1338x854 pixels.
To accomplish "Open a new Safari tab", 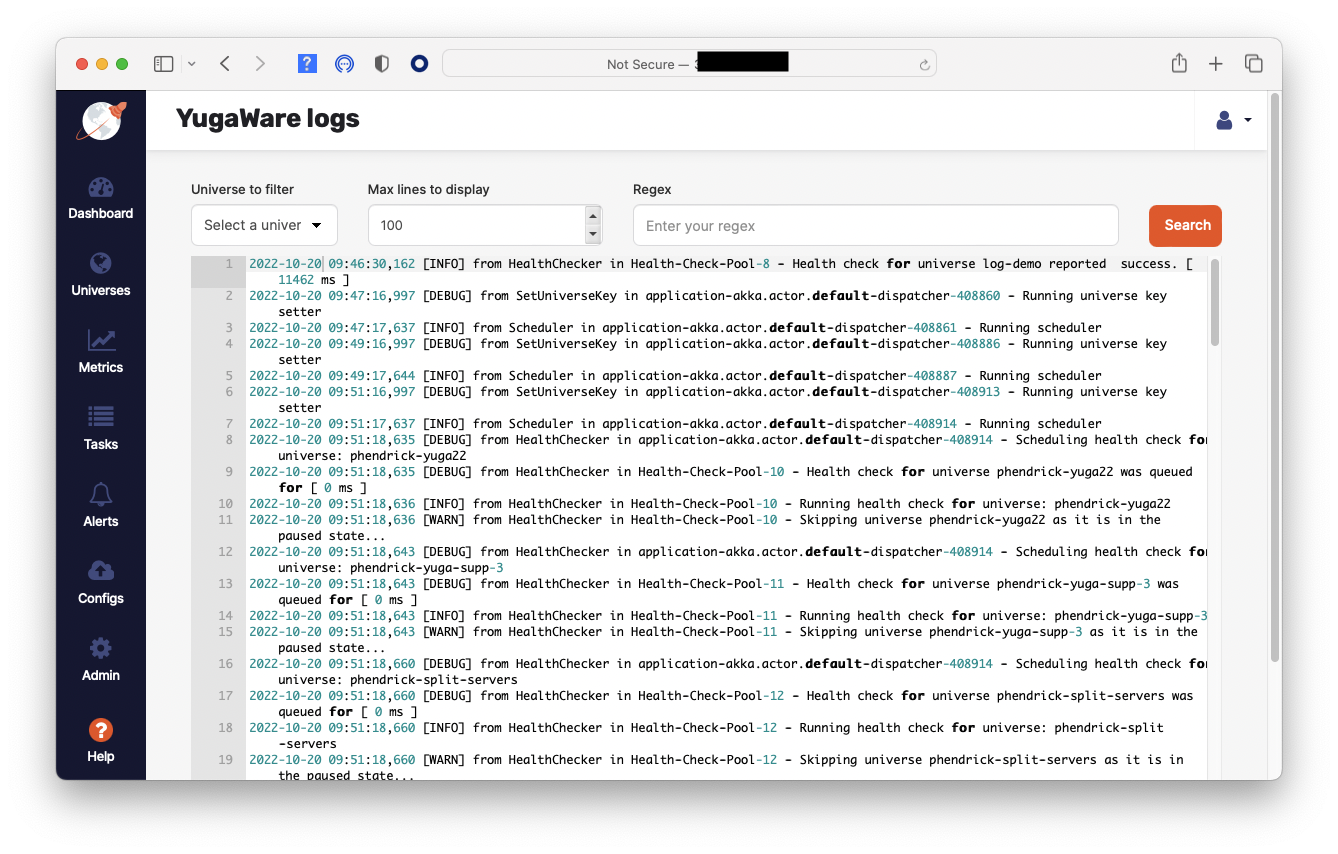I will (1215, 64).
